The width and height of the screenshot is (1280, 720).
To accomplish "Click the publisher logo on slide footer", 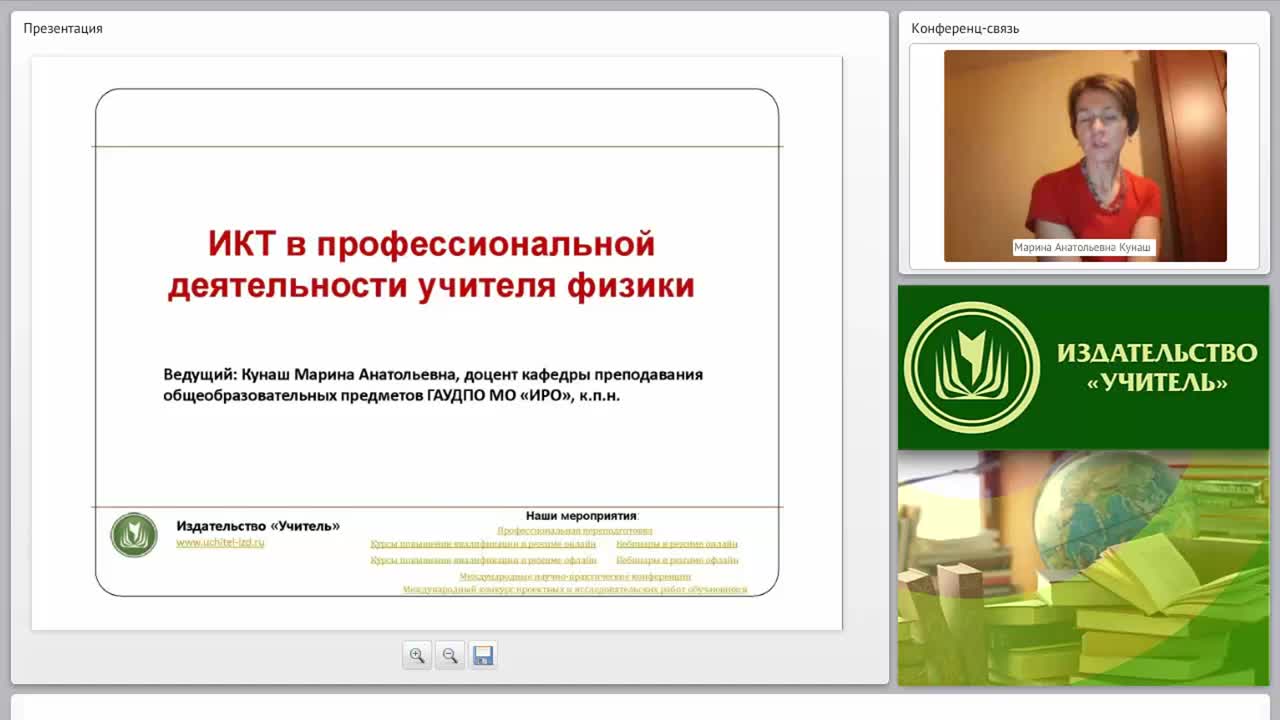I will click(x=134, y=535).
